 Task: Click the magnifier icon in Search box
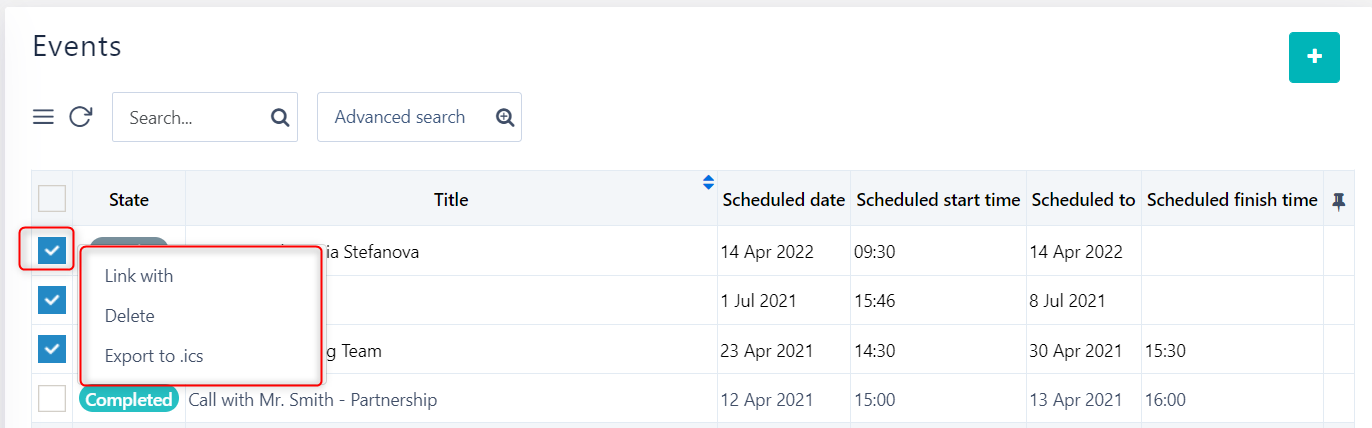click(x=280, y=117)
